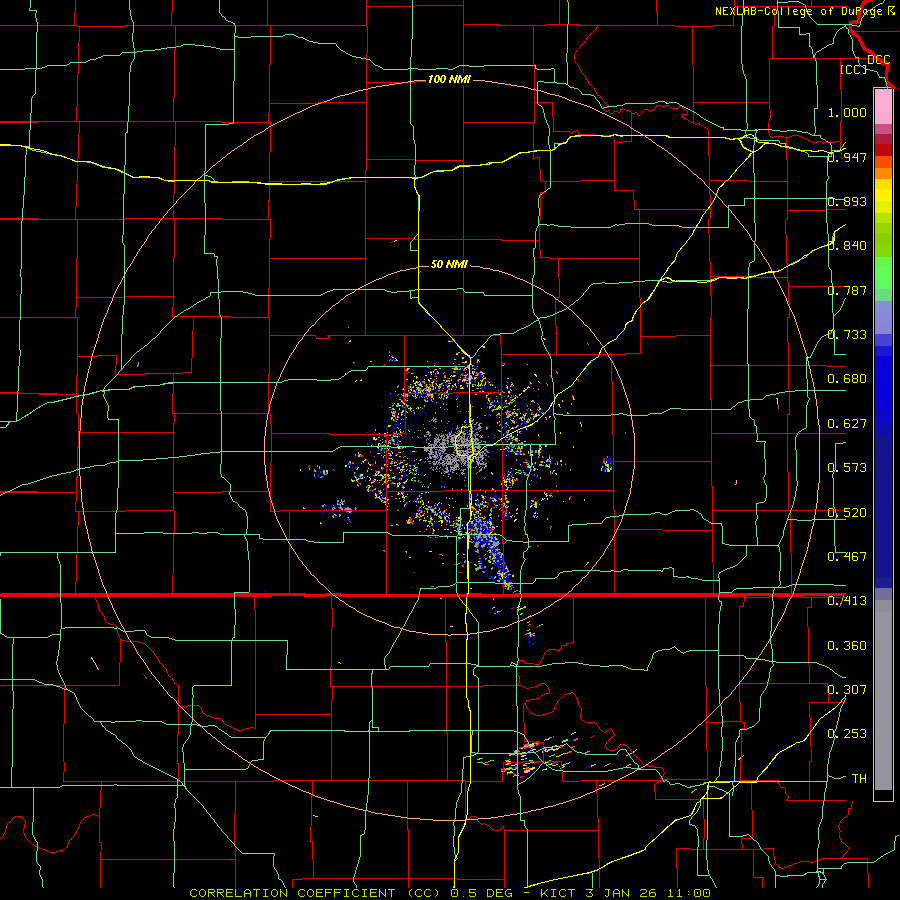Image resolution: width=900 pixels, height=900 pixels.
Task: Select the 0.467 scale label
Action: coord(847,557)
